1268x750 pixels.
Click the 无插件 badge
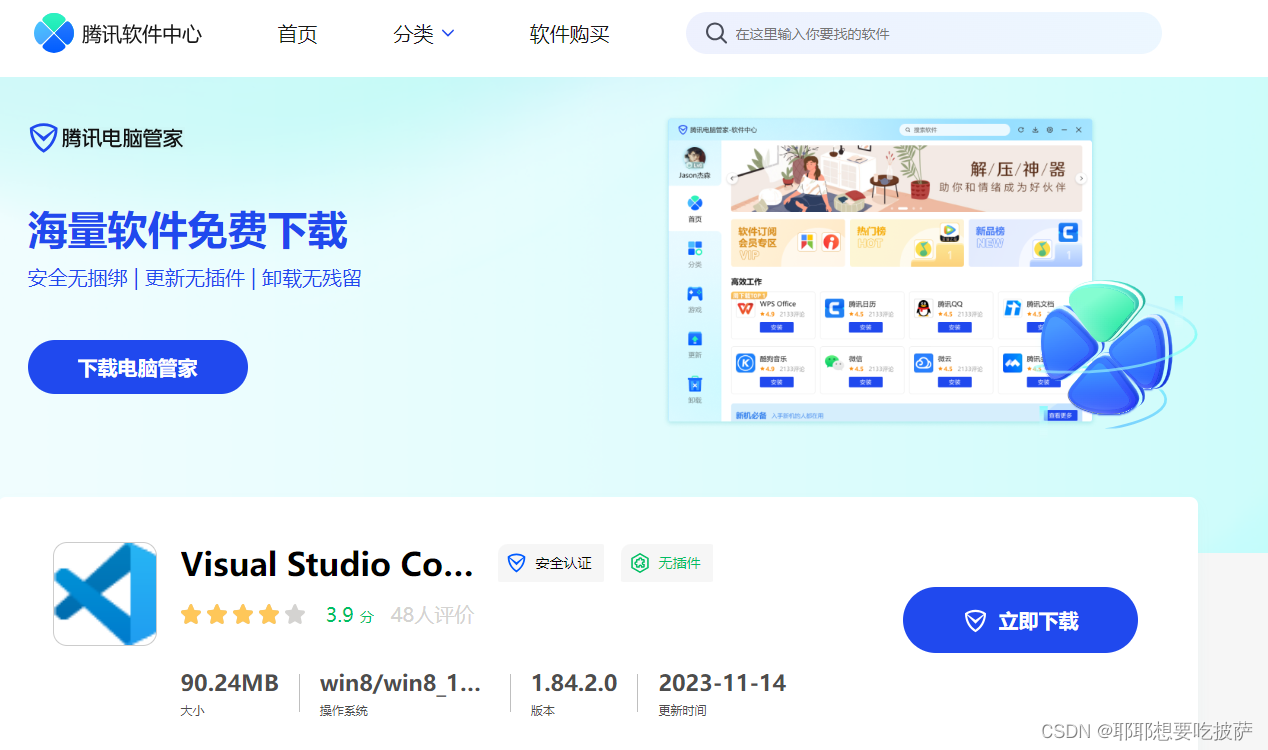click(x=667, y=563)
